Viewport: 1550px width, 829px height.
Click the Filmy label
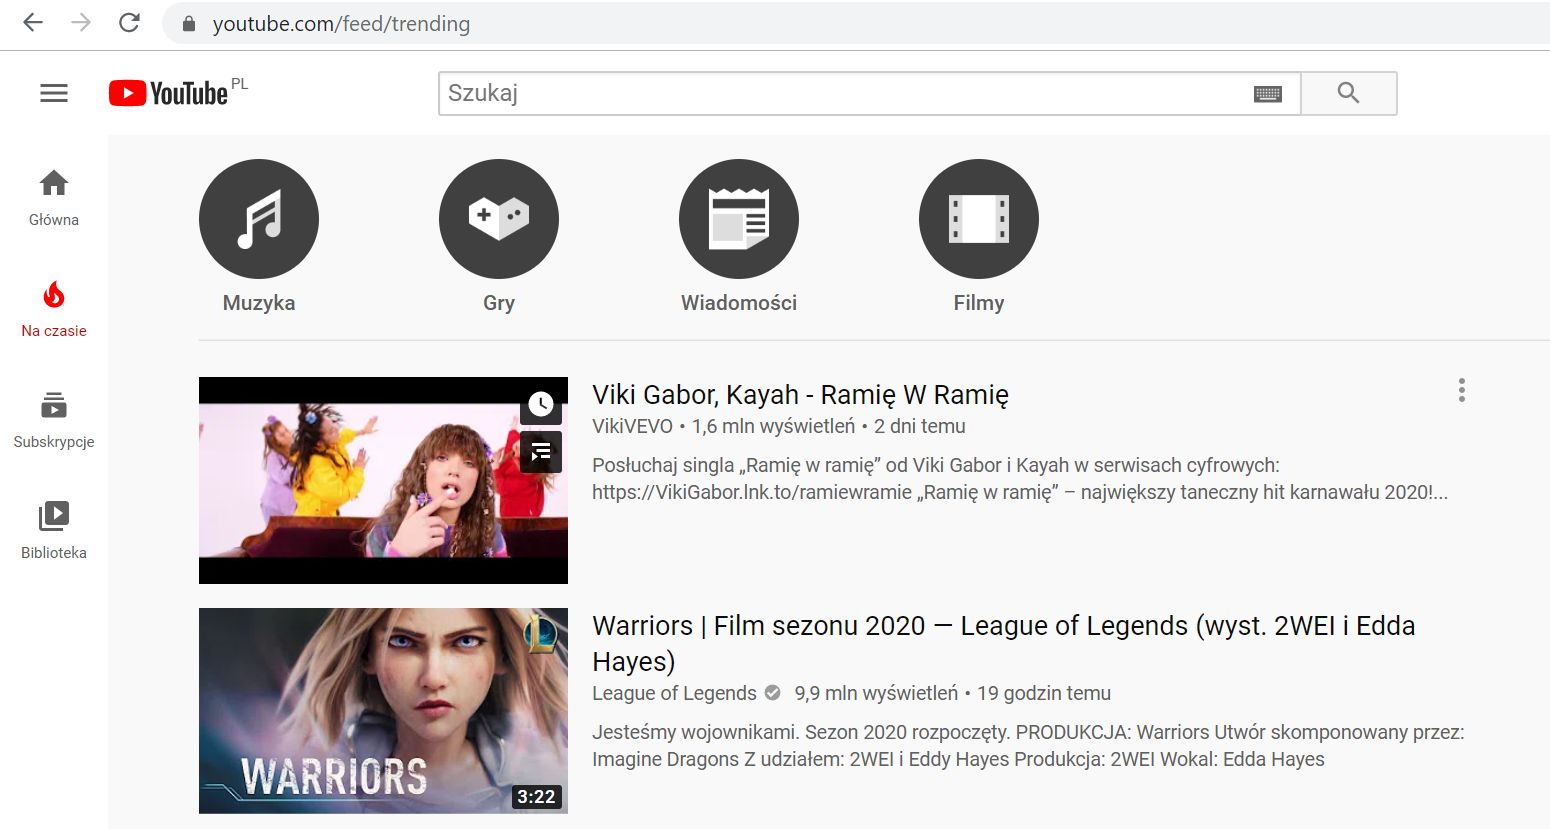tap(979, 303)
